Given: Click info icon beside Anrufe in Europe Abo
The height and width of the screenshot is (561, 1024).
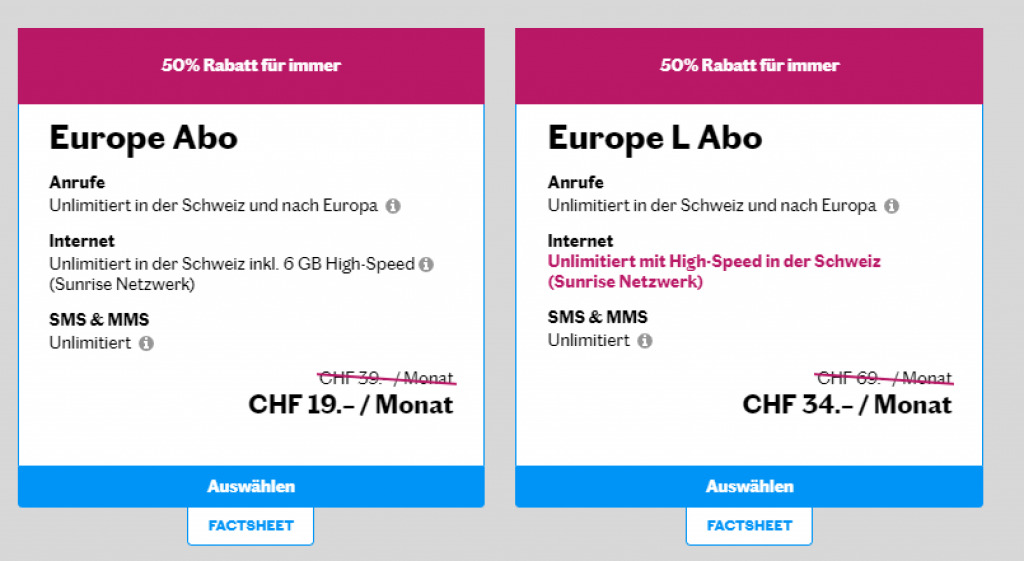Looking at the screenshot, I should tap(393, 206).
